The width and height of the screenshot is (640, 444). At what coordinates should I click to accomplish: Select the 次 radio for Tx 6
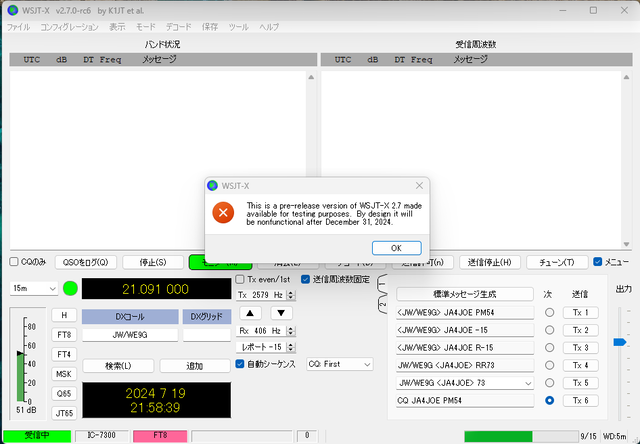(x=549, y=401)
